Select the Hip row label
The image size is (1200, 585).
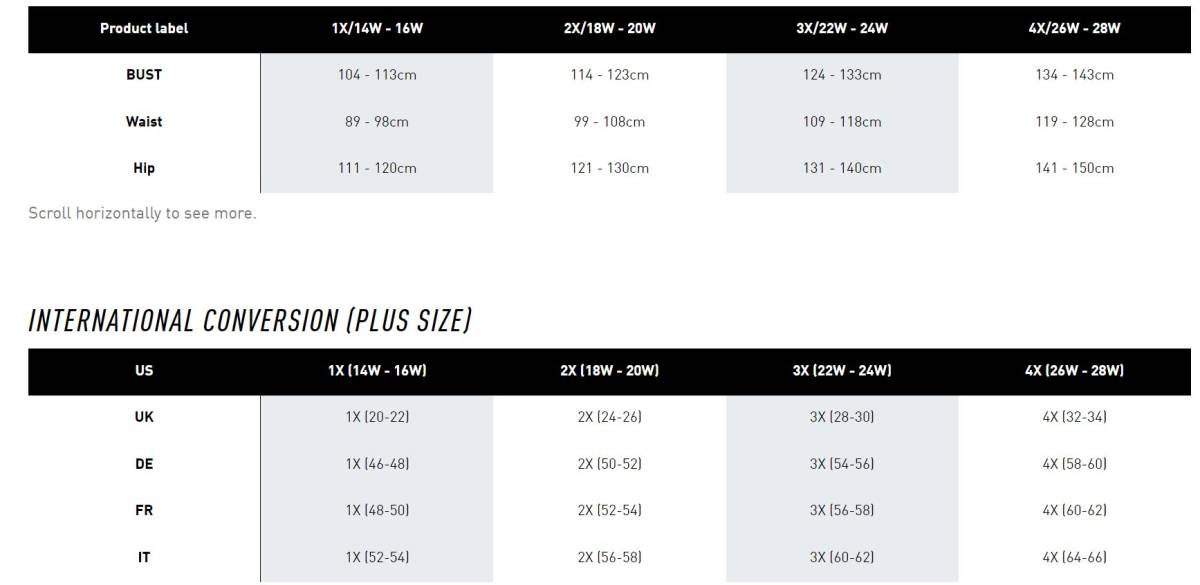(144, 168)
